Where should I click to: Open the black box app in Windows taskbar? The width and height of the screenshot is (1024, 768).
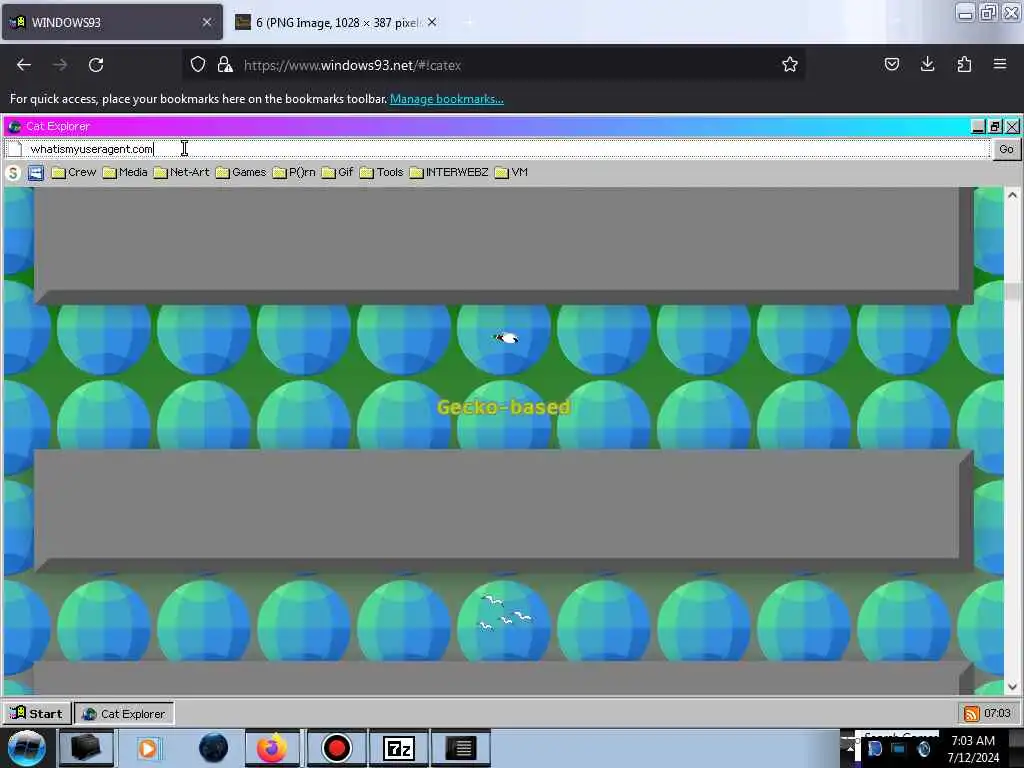pos(86,748)
